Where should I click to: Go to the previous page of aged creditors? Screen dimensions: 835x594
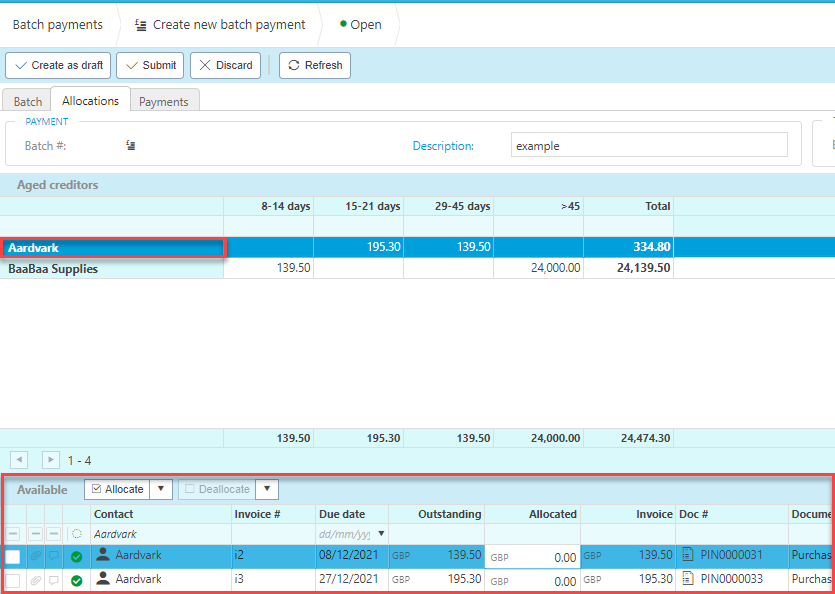19,460
